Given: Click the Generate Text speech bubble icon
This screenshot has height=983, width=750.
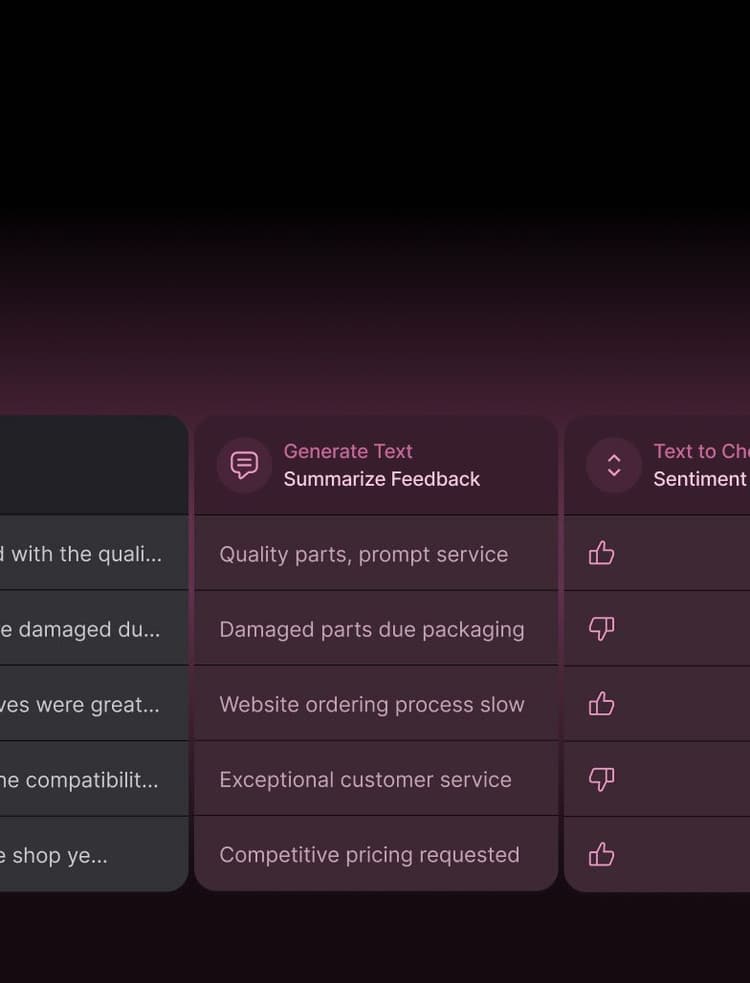Looking at the screenshot, I should [244, 465].
